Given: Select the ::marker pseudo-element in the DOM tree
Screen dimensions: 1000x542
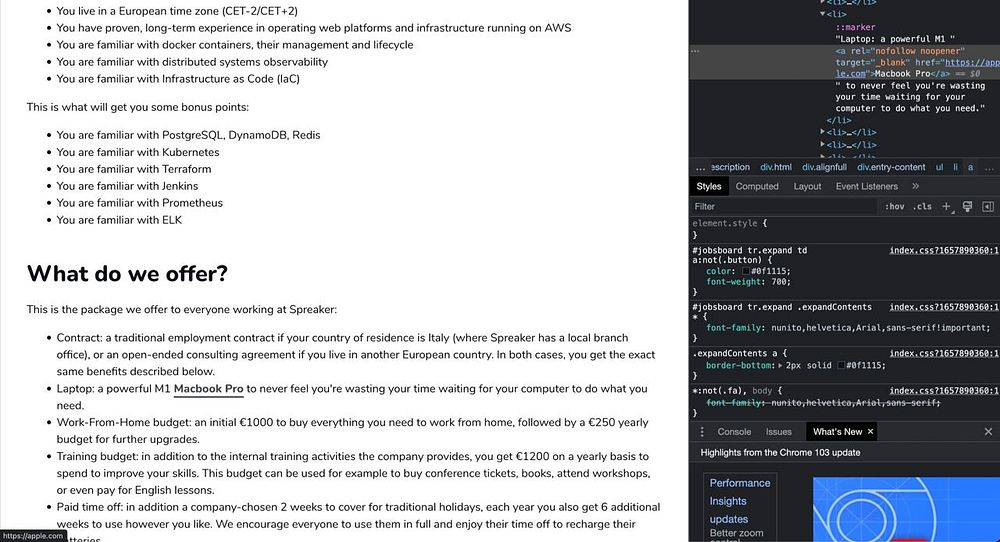Looking at the screenshot, I should 855,27.
